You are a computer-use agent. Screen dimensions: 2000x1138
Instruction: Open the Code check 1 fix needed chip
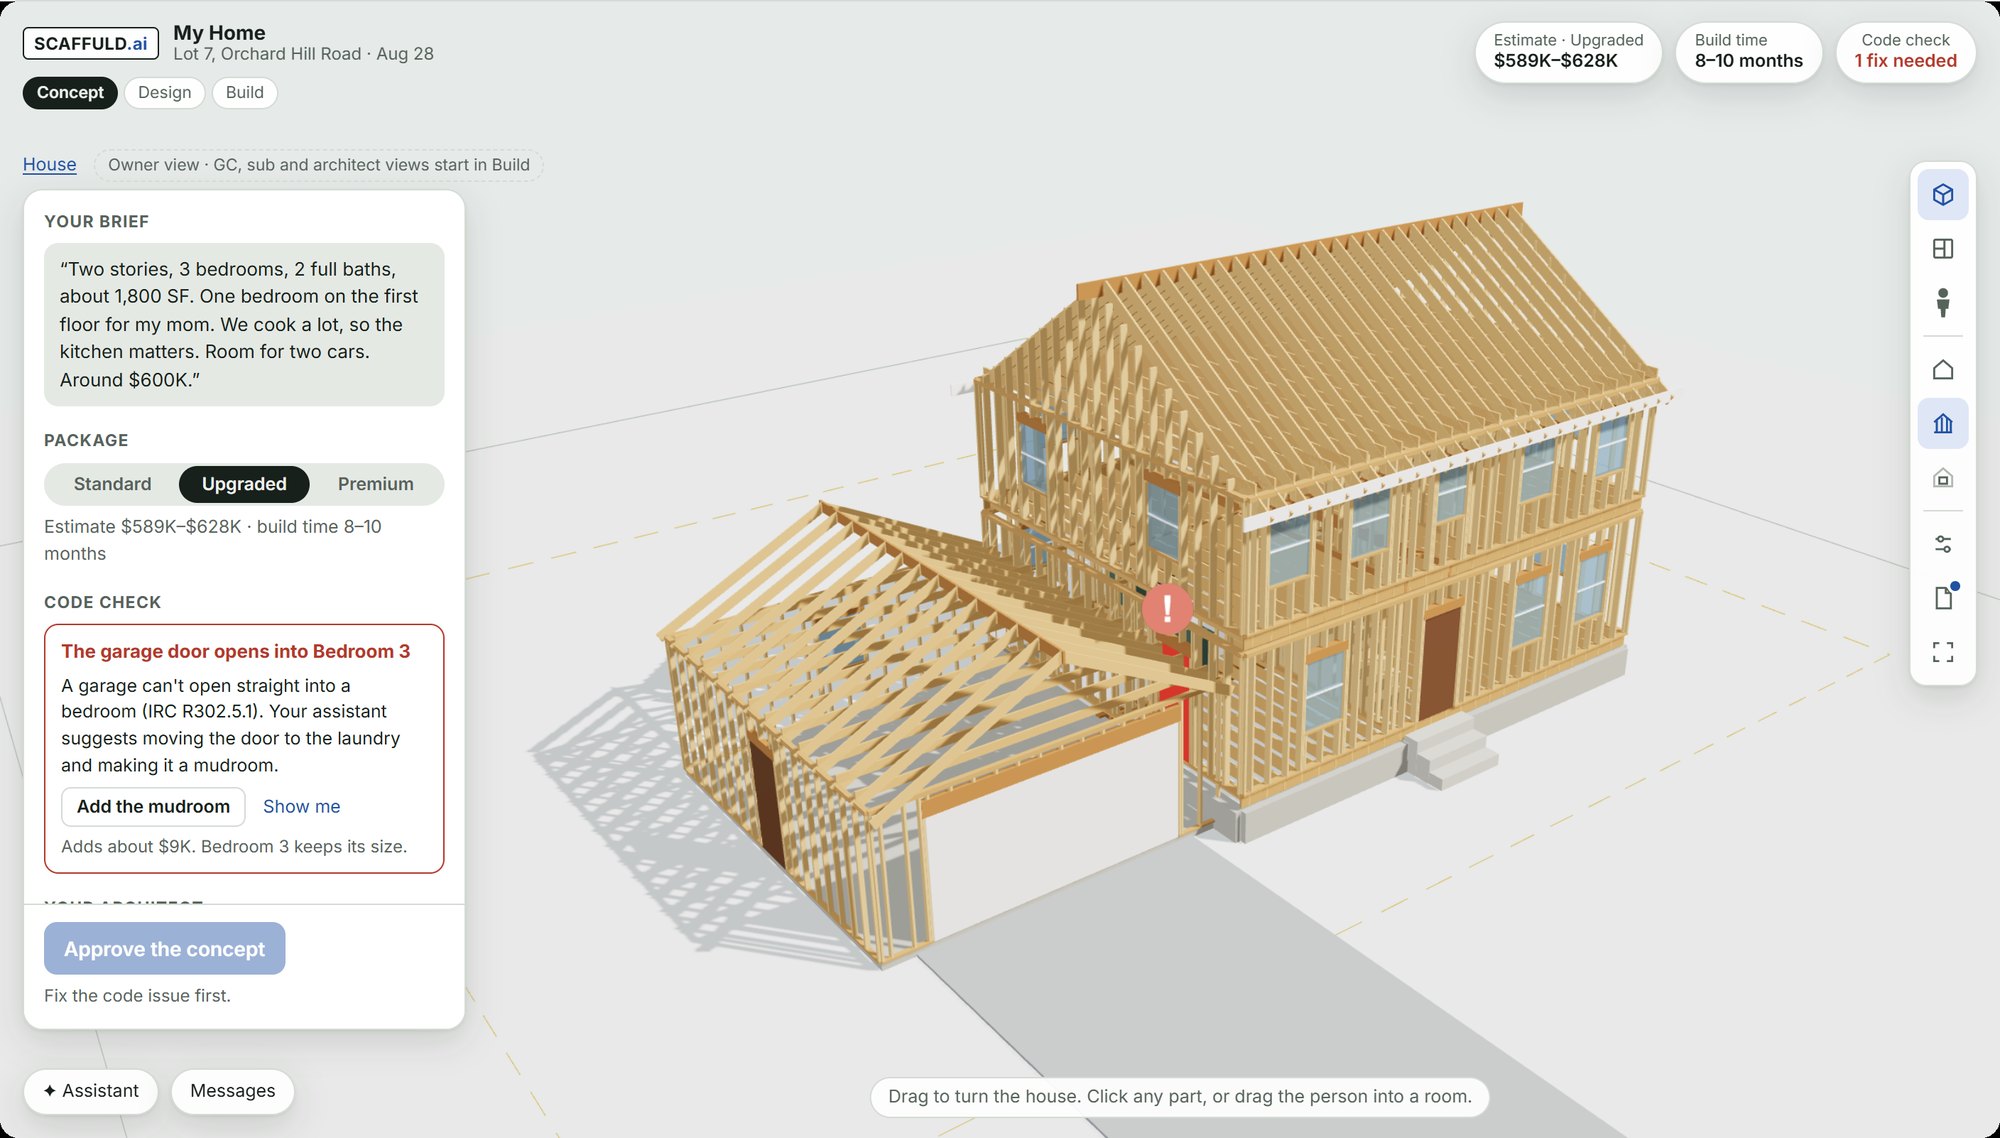[1905, 52]
